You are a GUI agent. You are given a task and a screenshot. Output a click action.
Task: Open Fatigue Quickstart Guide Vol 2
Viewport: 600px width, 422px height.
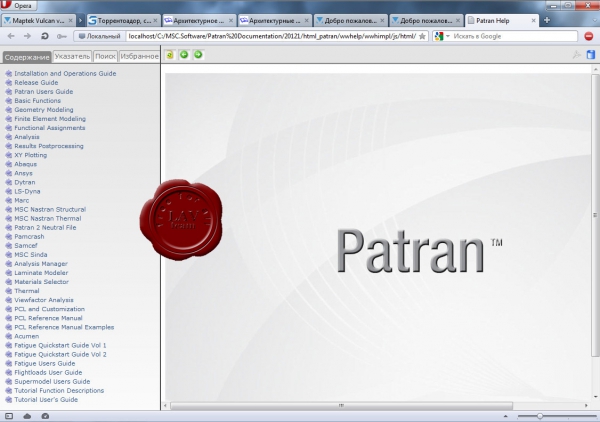click(x=60, y=354)
